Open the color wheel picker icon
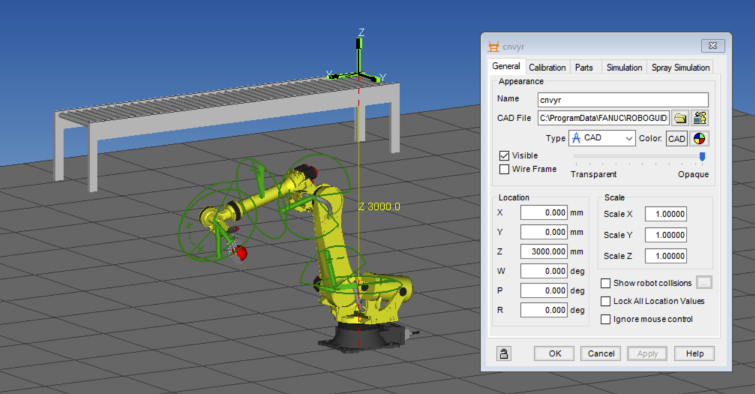 click(x=699, y=139)
